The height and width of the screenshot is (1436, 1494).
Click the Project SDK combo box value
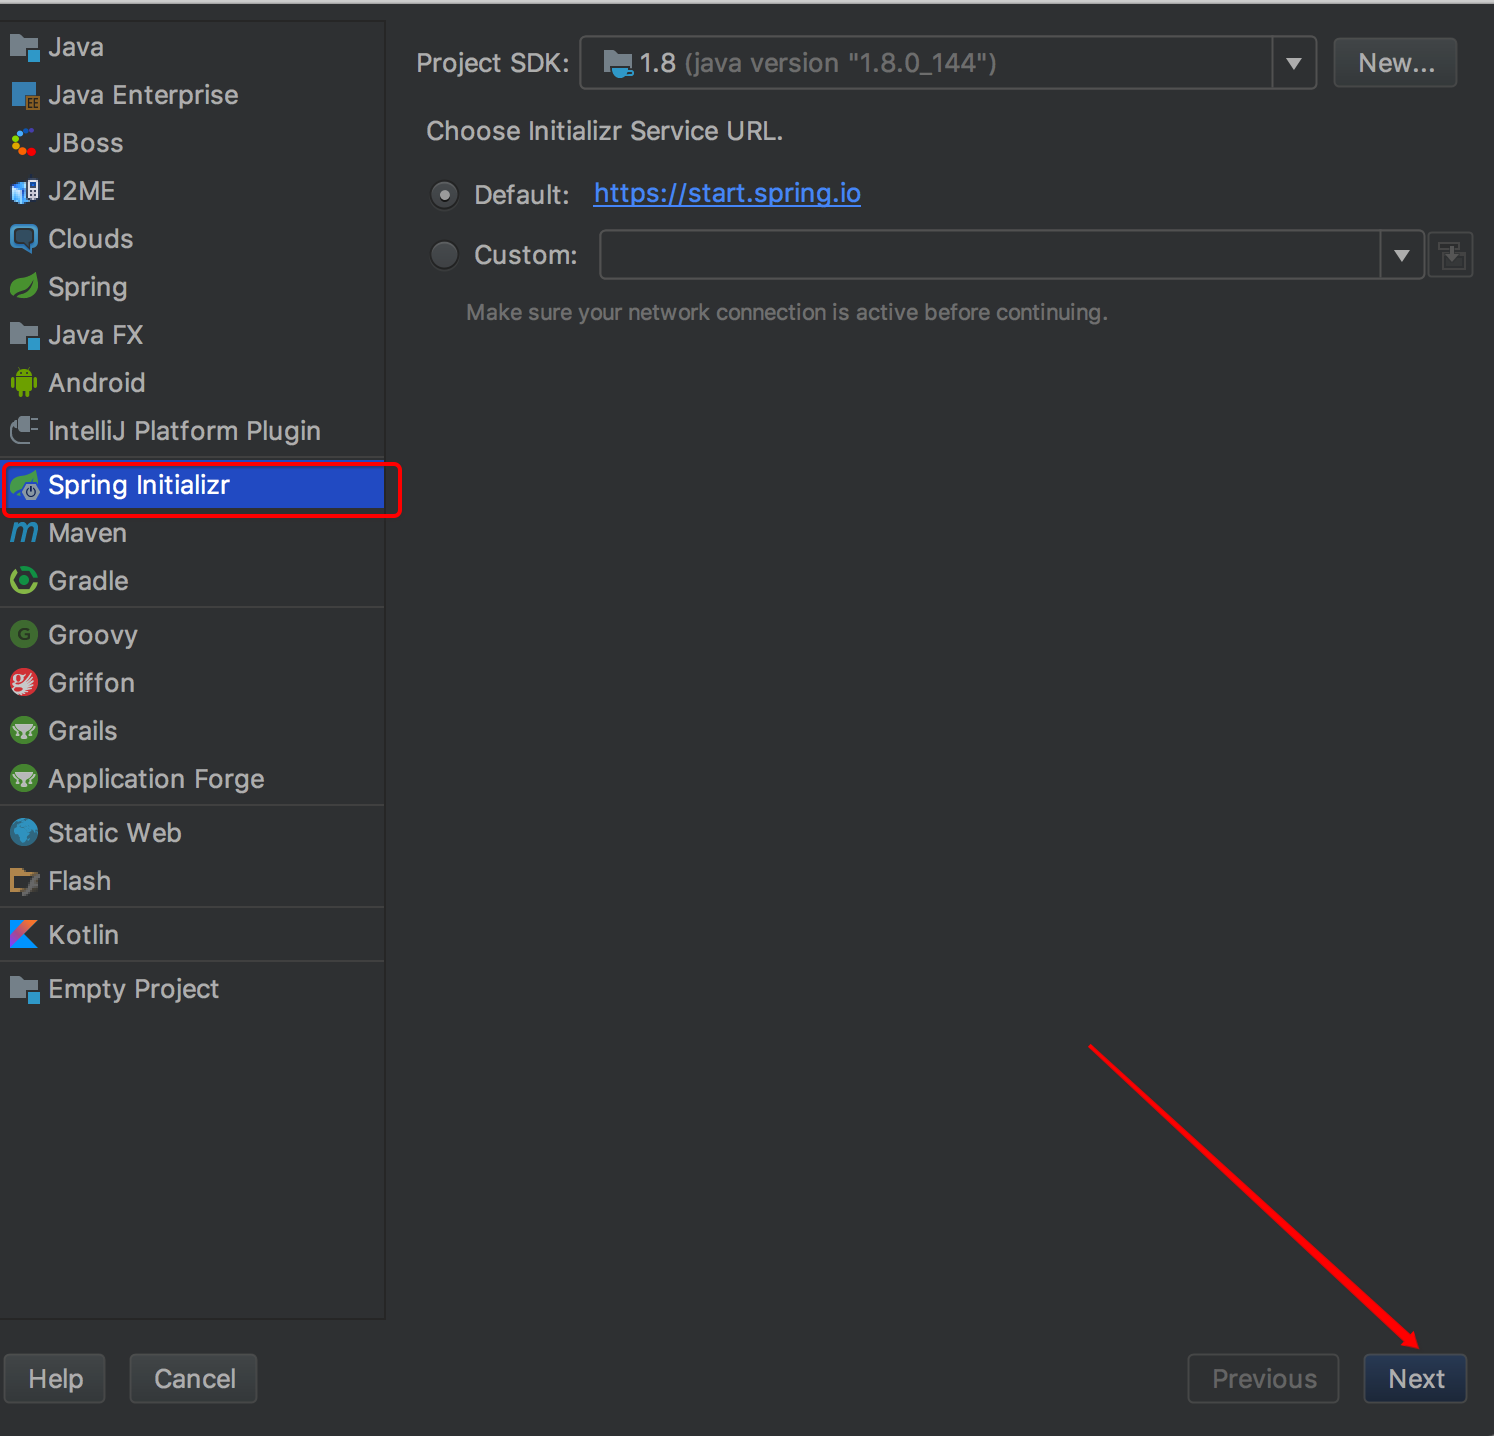click(926, 63)
